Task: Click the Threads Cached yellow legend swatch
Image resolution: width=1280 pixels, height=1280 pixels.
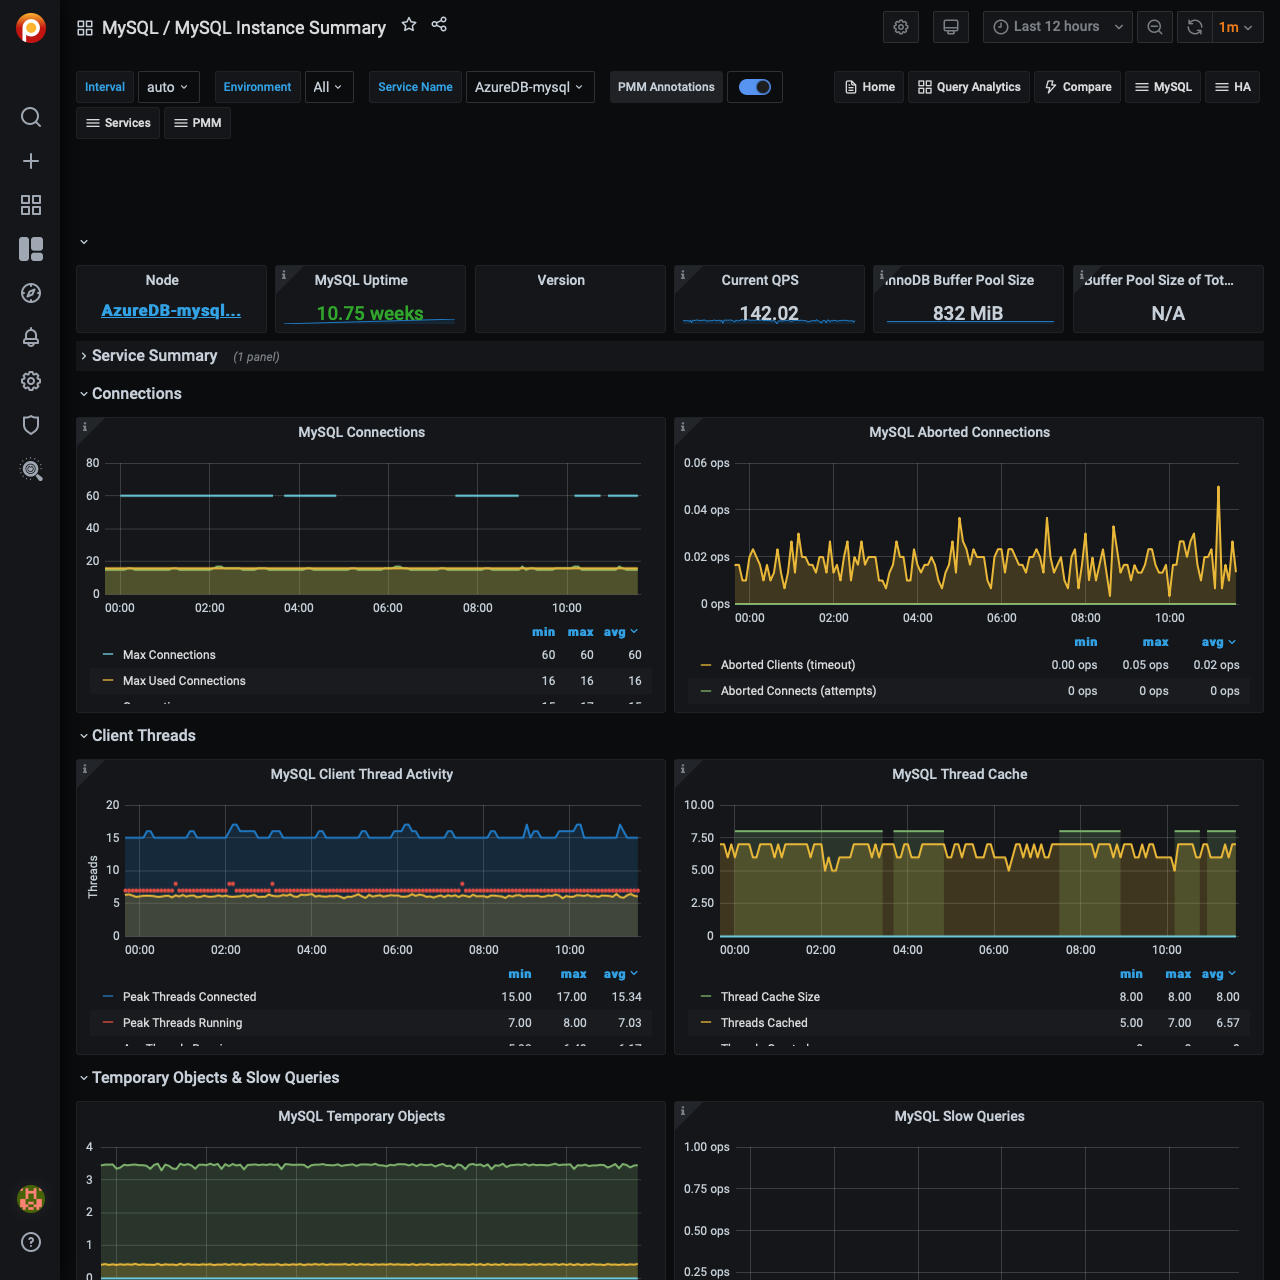Action: [x=706, y=1023]
